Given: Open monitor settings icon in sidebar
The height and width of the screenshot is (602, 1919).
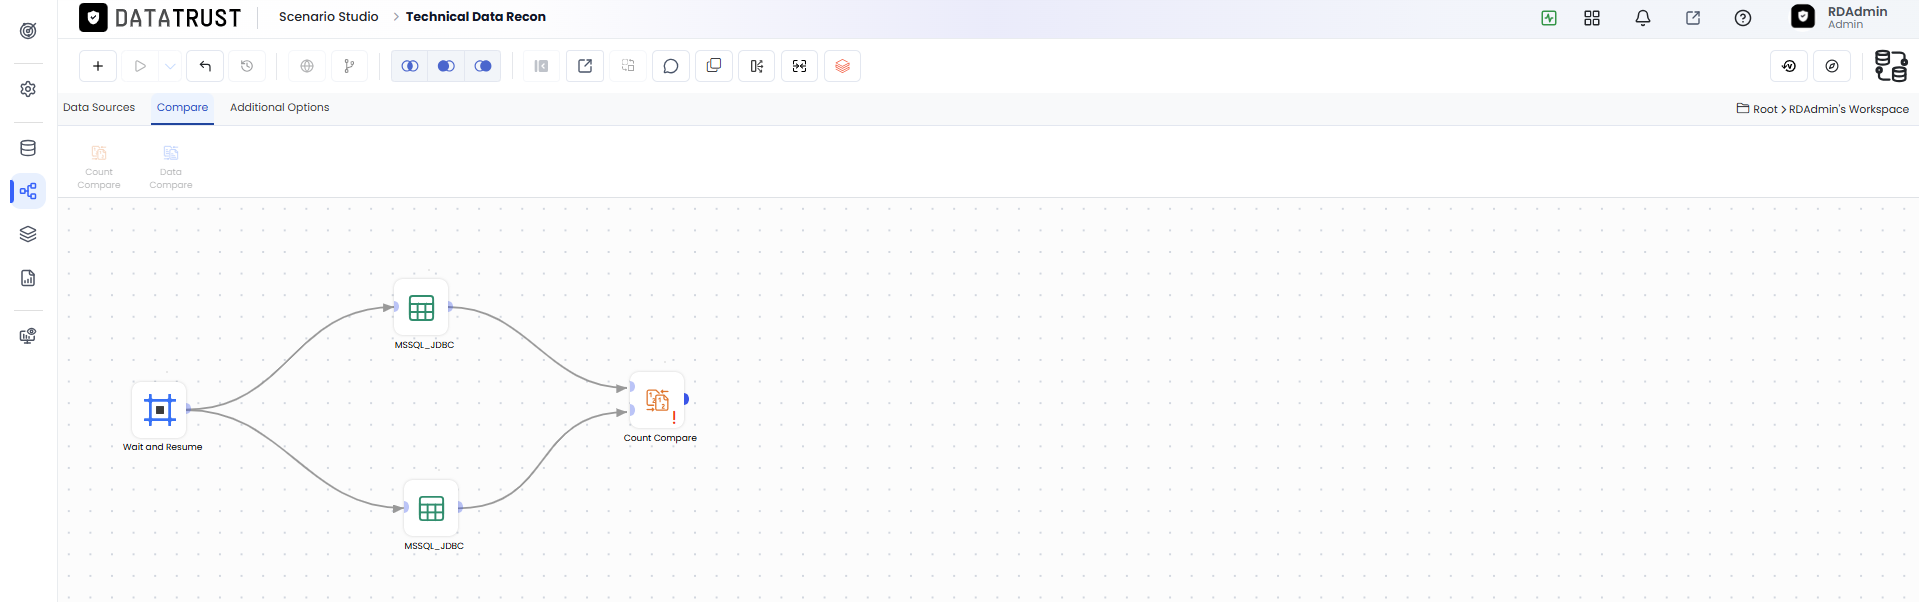Looking at the screenshot, I should point(28,336).
